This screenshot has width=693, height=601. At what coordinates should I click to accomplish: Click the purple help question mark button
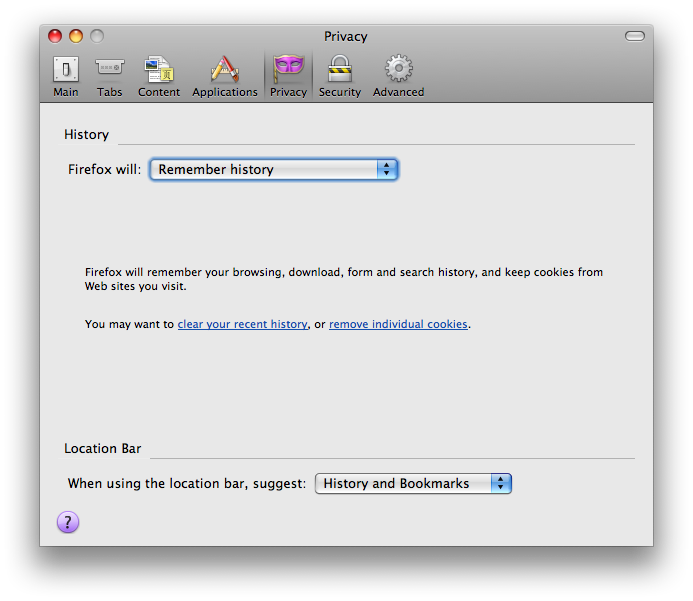point(68,522)
